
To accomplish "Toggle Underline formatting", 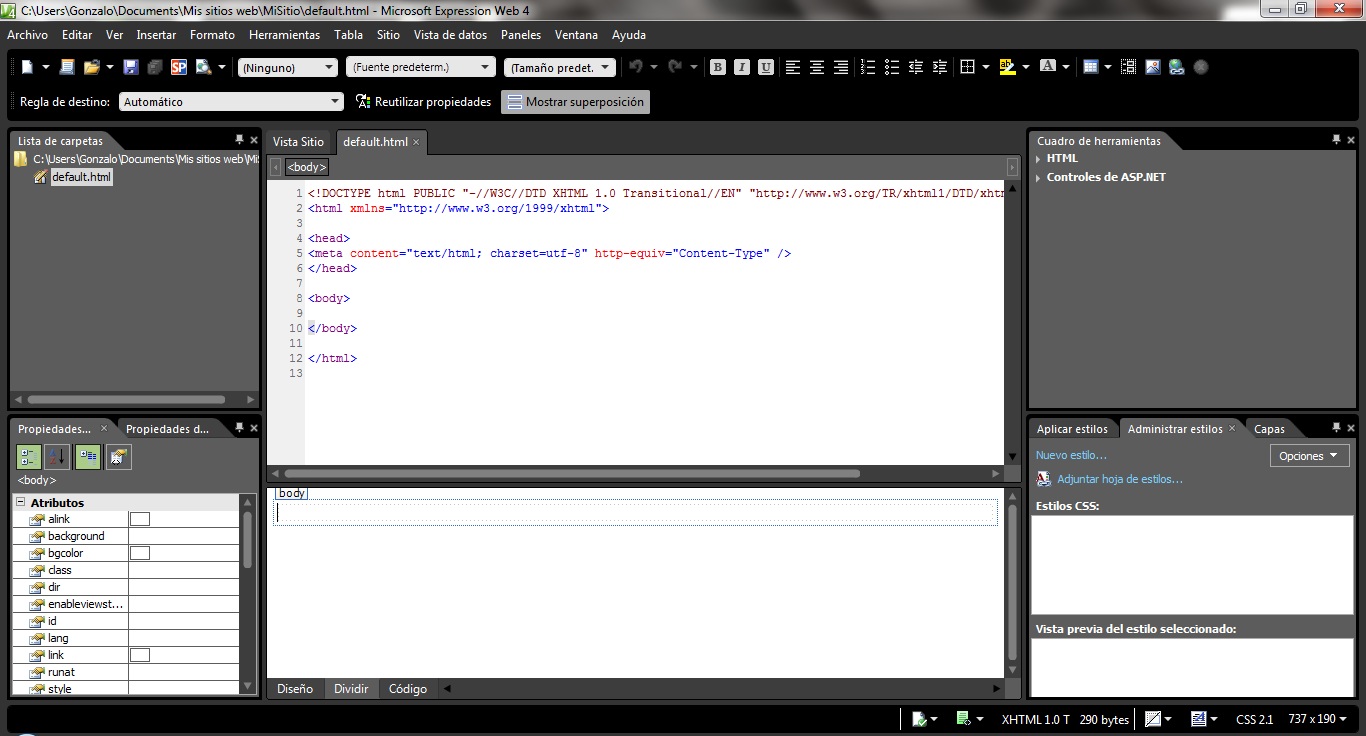I will (765, 67).
